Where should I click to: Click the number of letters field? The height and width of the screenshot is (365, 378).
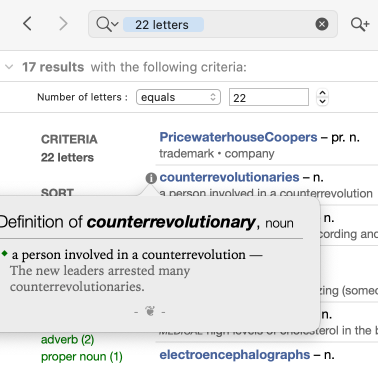coord(269,97)
